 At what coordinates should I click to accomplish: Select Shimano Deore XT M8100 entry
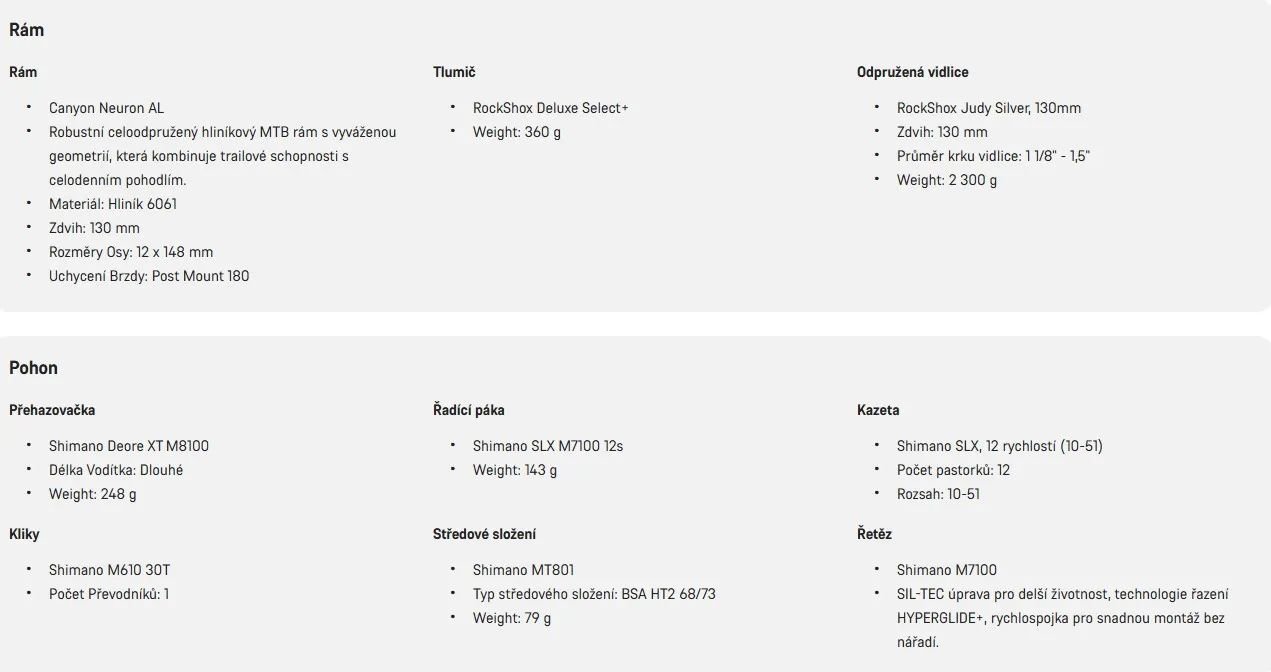pyautogui.click(x=129, y=446)
